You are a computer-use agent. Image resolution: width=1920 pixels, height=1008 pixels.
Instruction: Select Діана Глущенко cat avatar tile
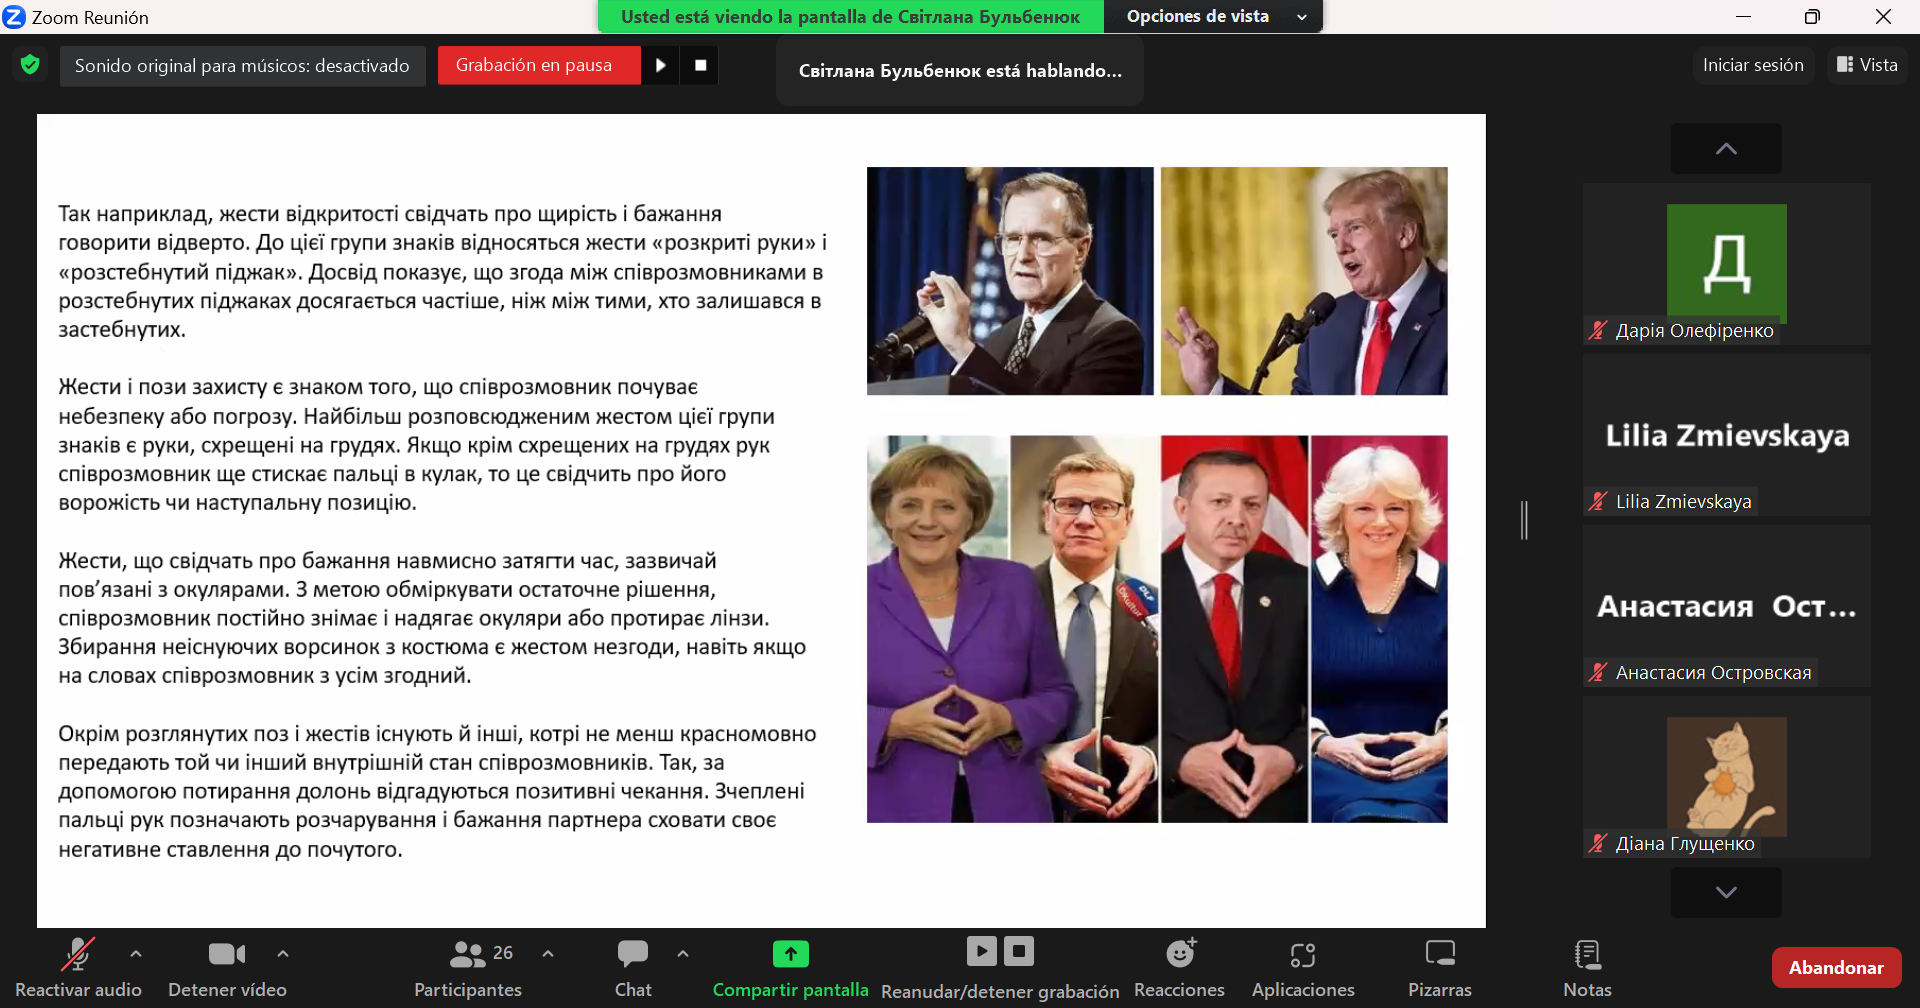click(x=1726, y=777)
